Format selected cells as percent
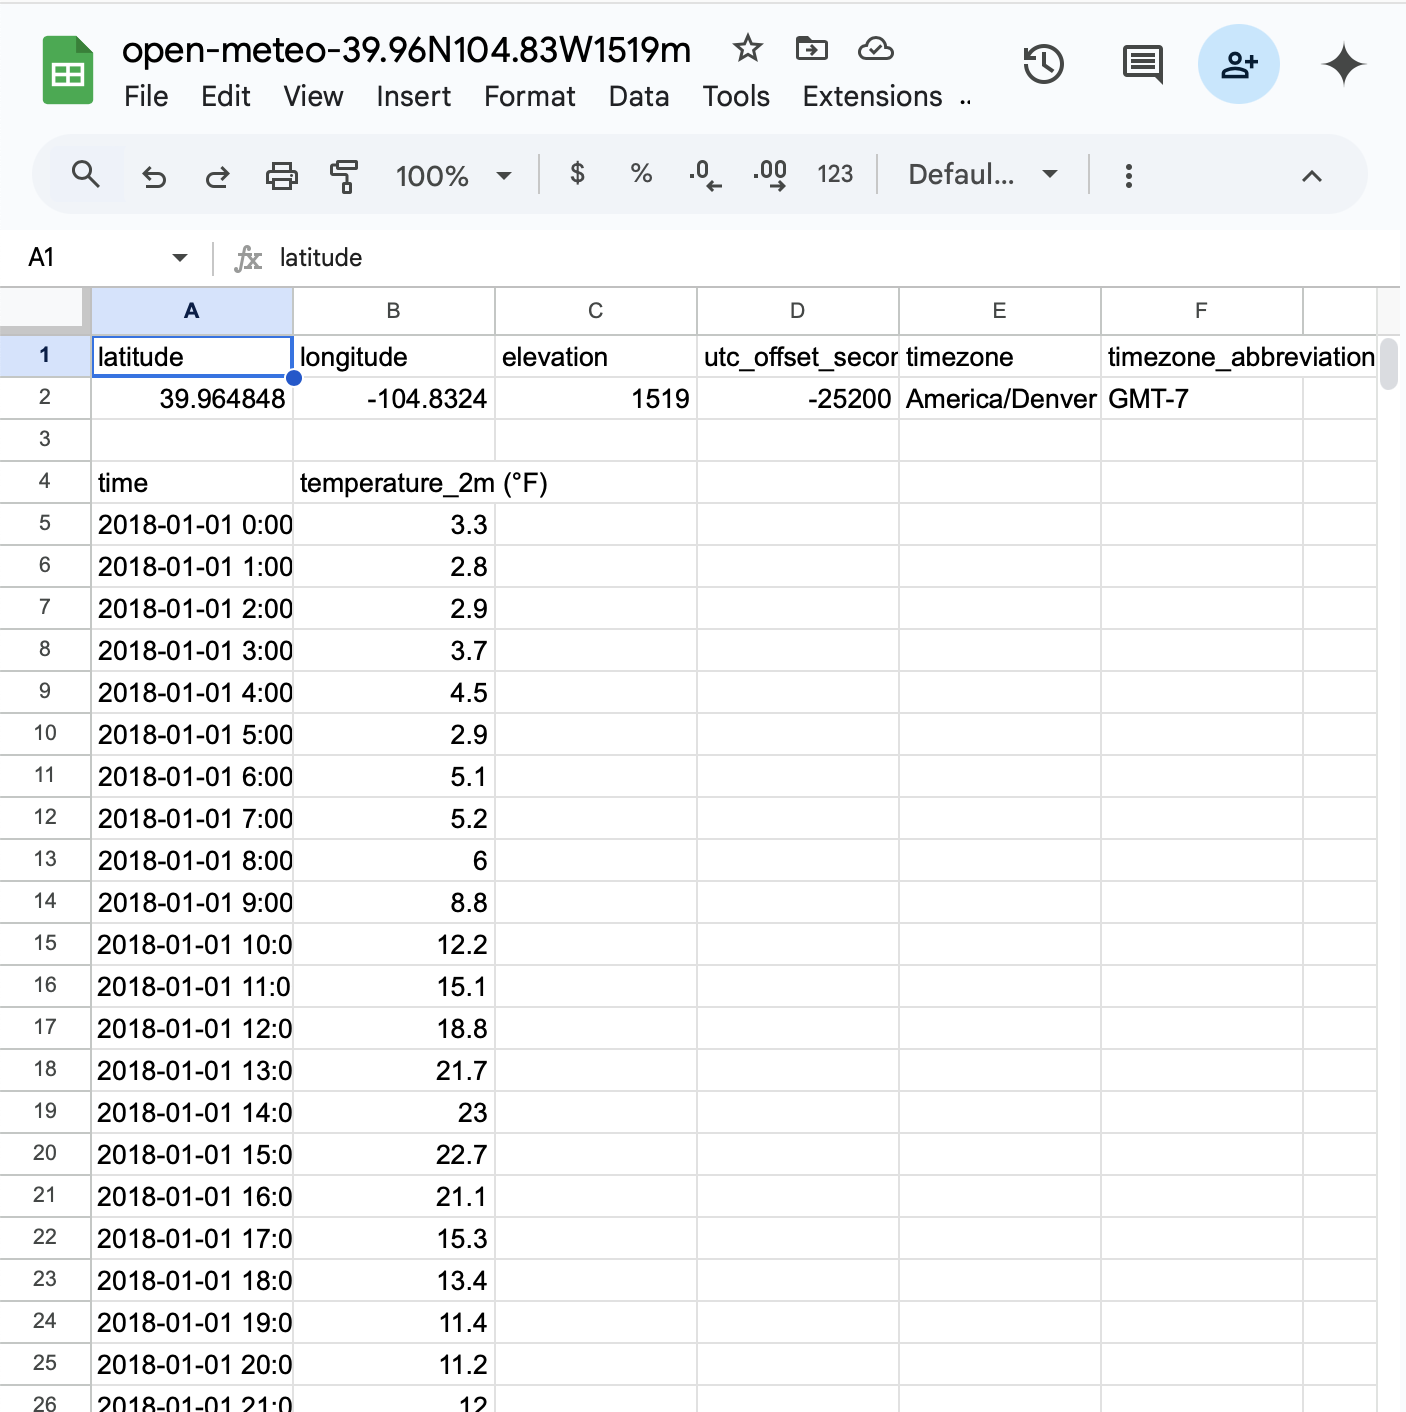1406x1412 pixels. click(x=641, y=174)
